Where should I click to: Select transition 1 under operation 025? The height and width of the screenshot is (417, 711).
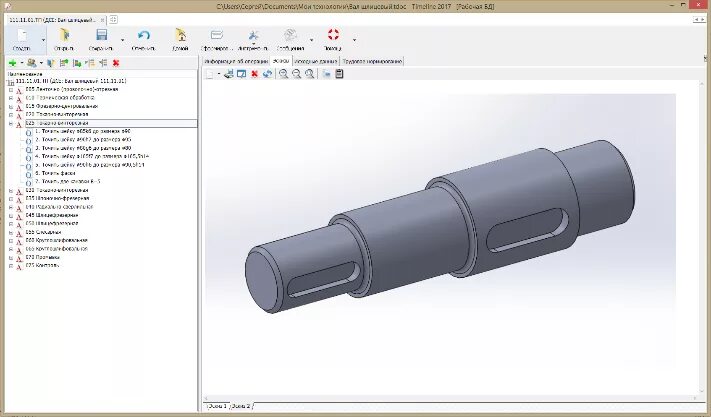83,131
